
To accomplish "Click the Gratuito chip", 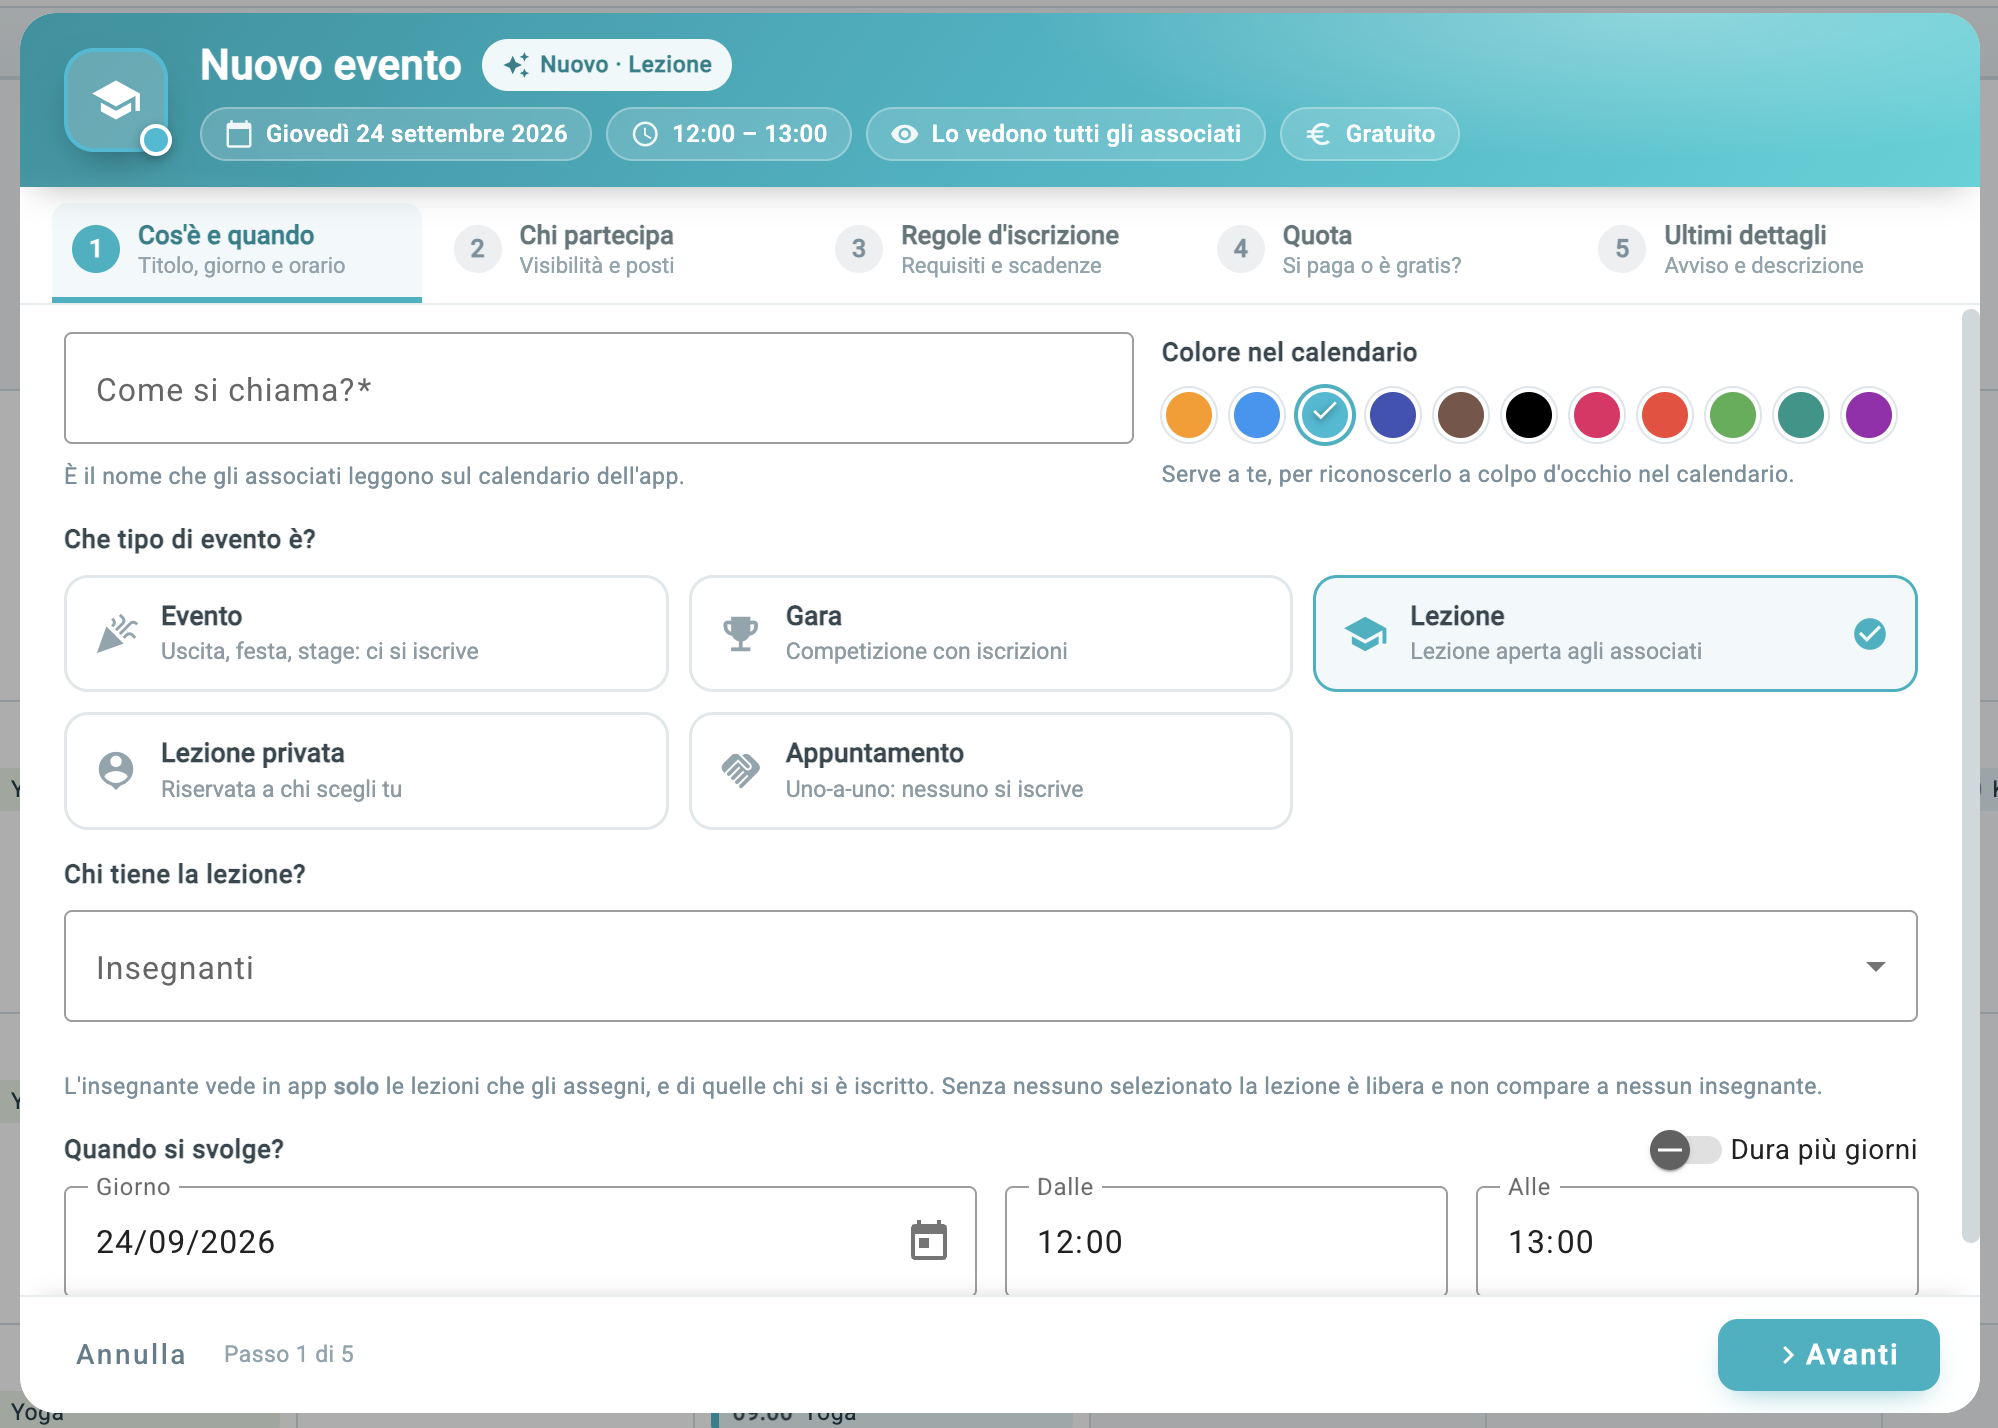I will point(1369,134).
